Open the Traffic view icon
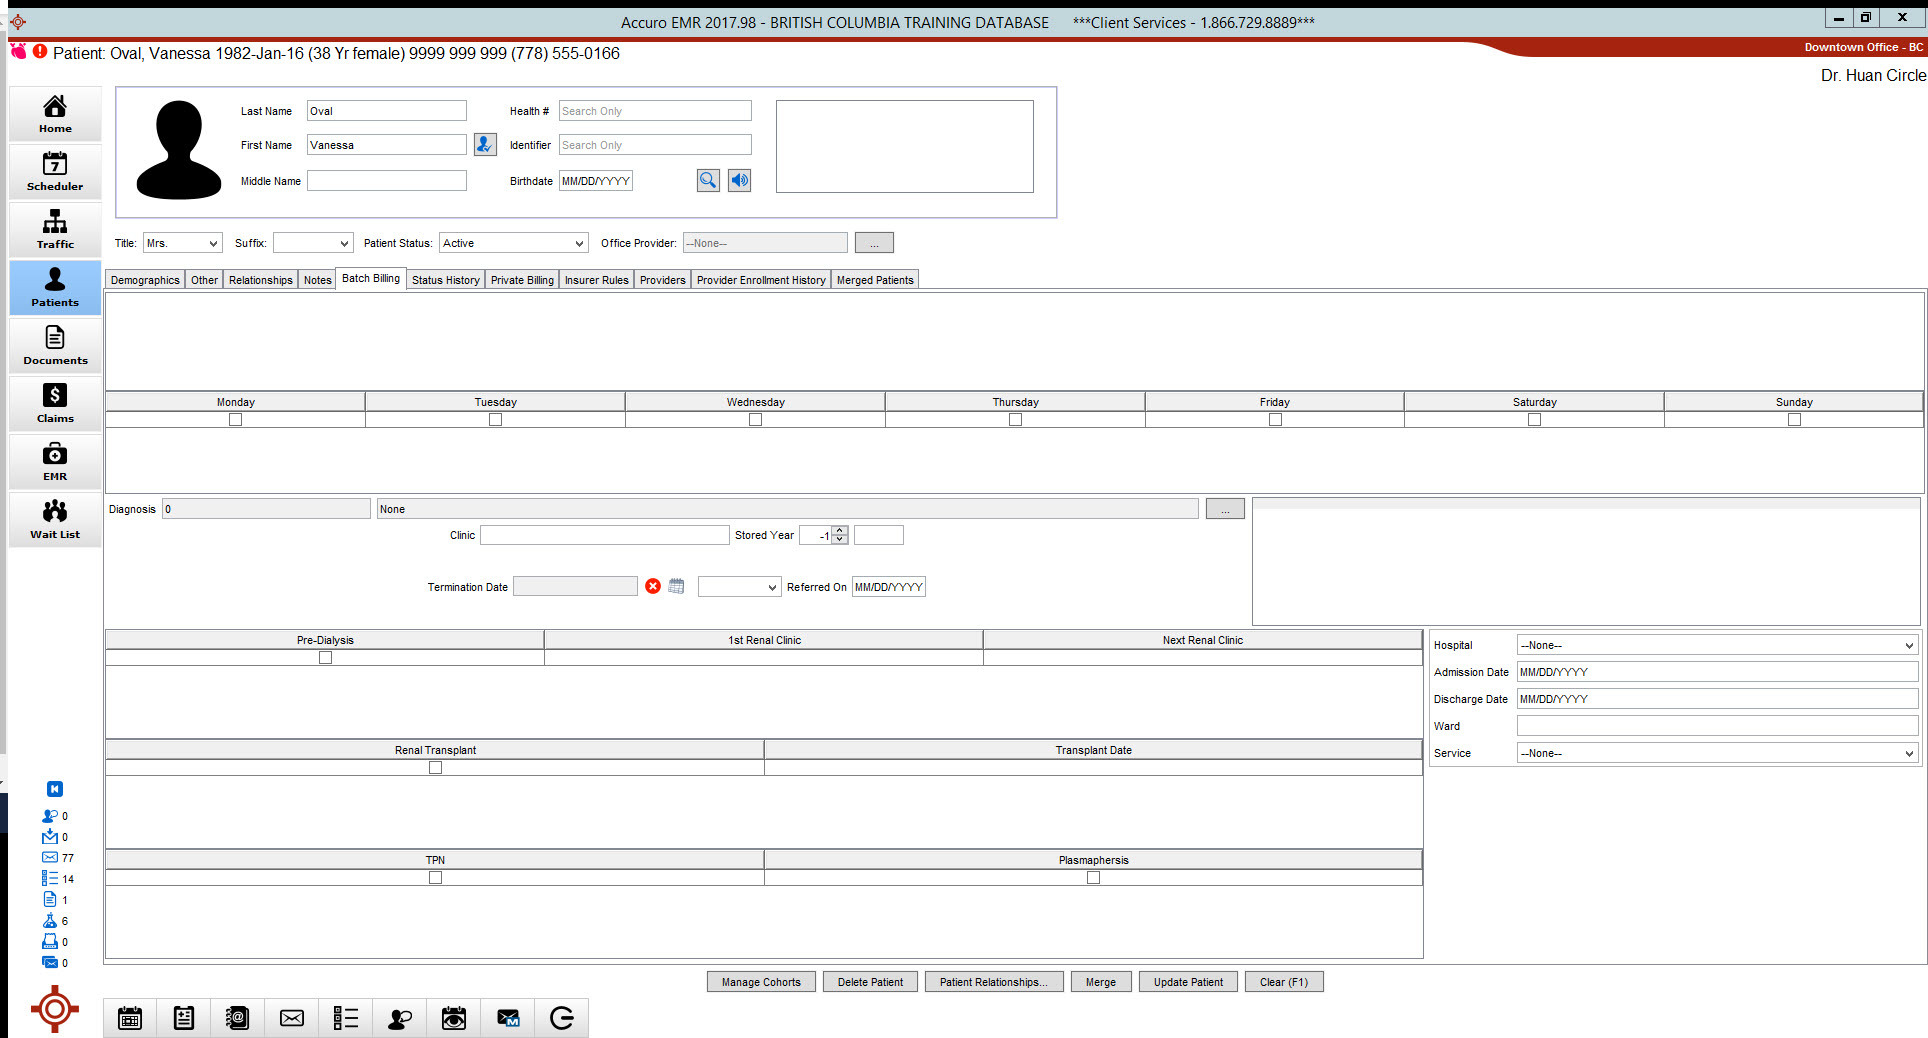The height and width of the screenshot is (1038, 1928). 55,229
